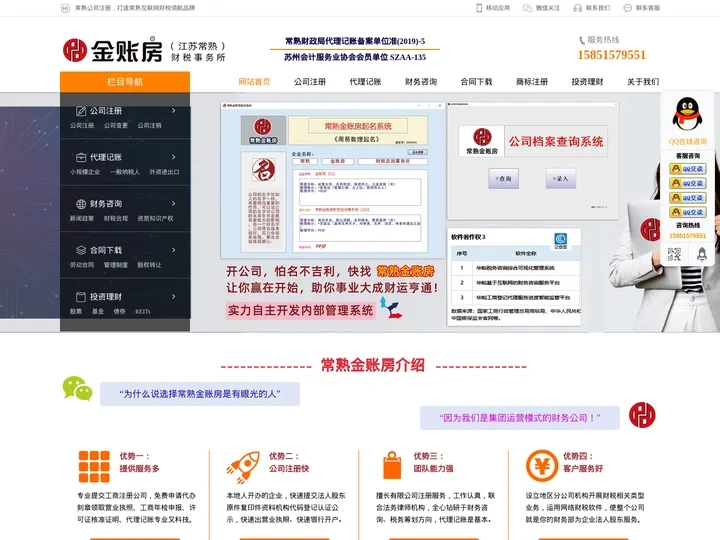720x540 pixels.
Task: Open the 基金 sidebar sublink
Action: 98,311
